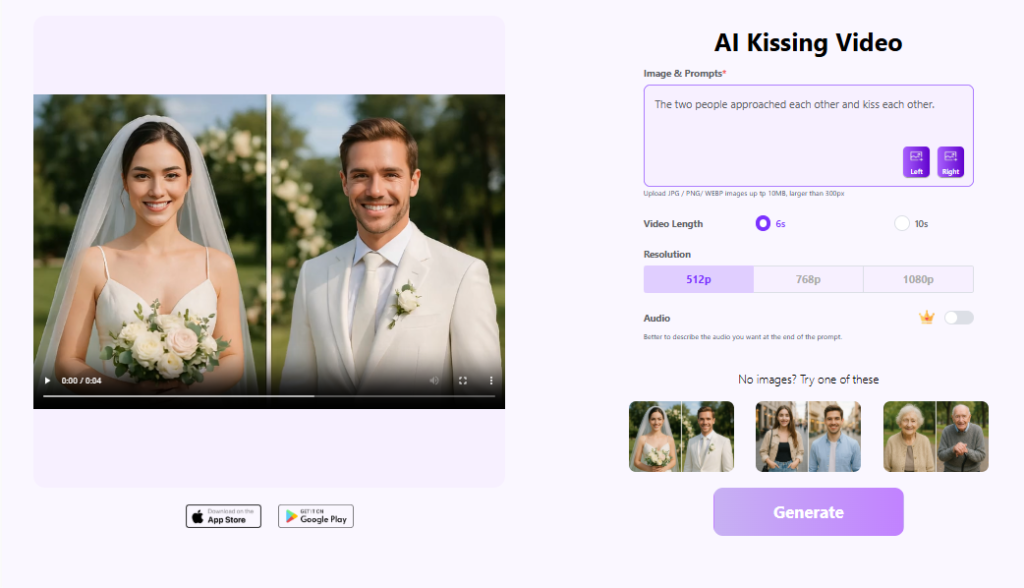Open the Google Play download badge

(315, 516)
